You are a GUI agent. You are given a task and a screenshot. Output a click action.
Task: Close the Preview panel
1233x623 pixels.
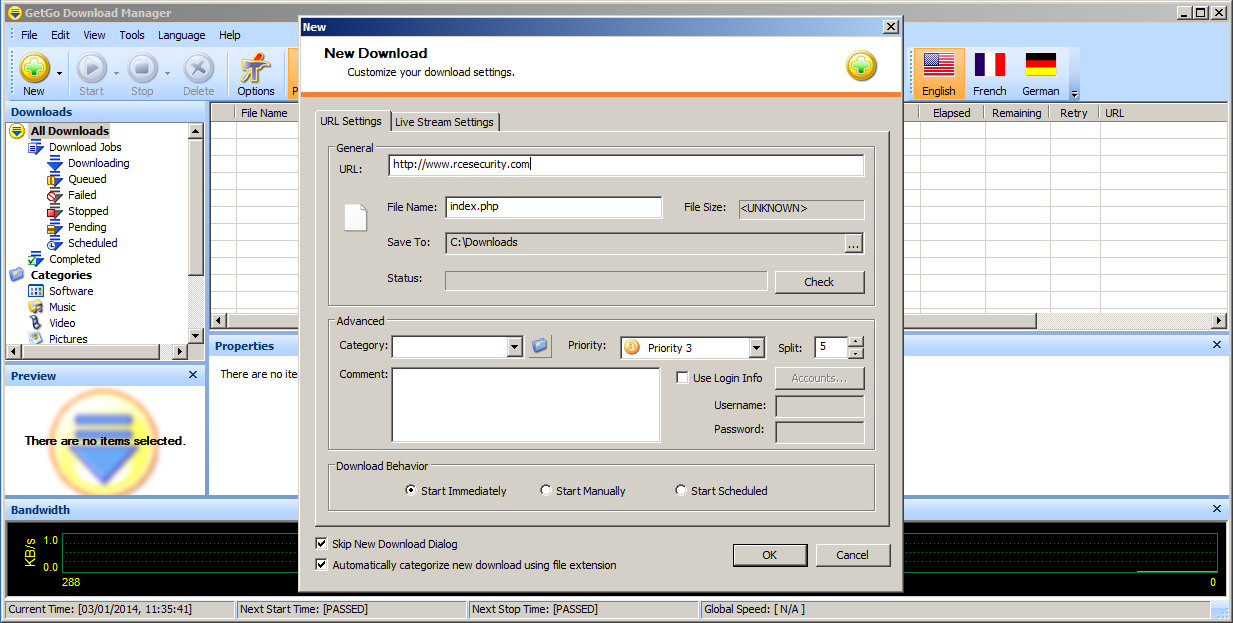click(x=193, y=375)
